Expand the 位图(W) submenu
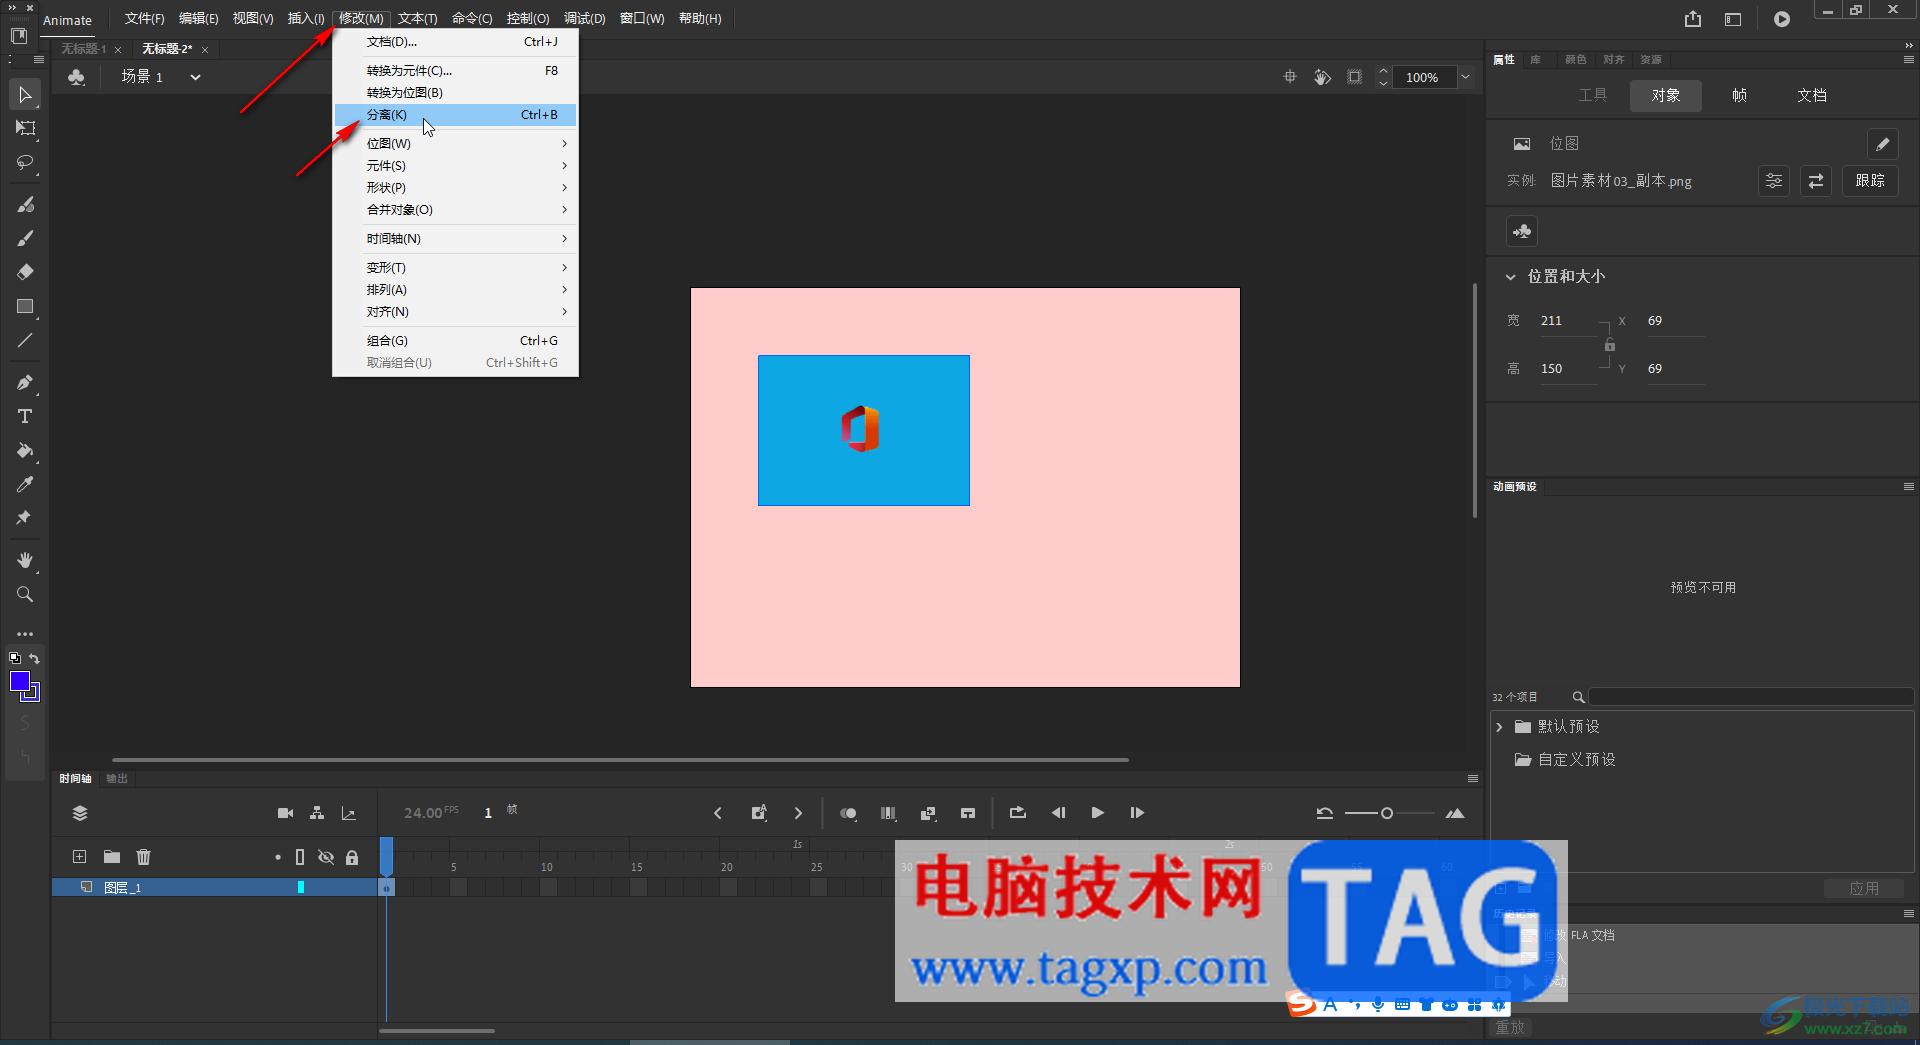Screen dimensions: 1920x1045 [456, 144]
